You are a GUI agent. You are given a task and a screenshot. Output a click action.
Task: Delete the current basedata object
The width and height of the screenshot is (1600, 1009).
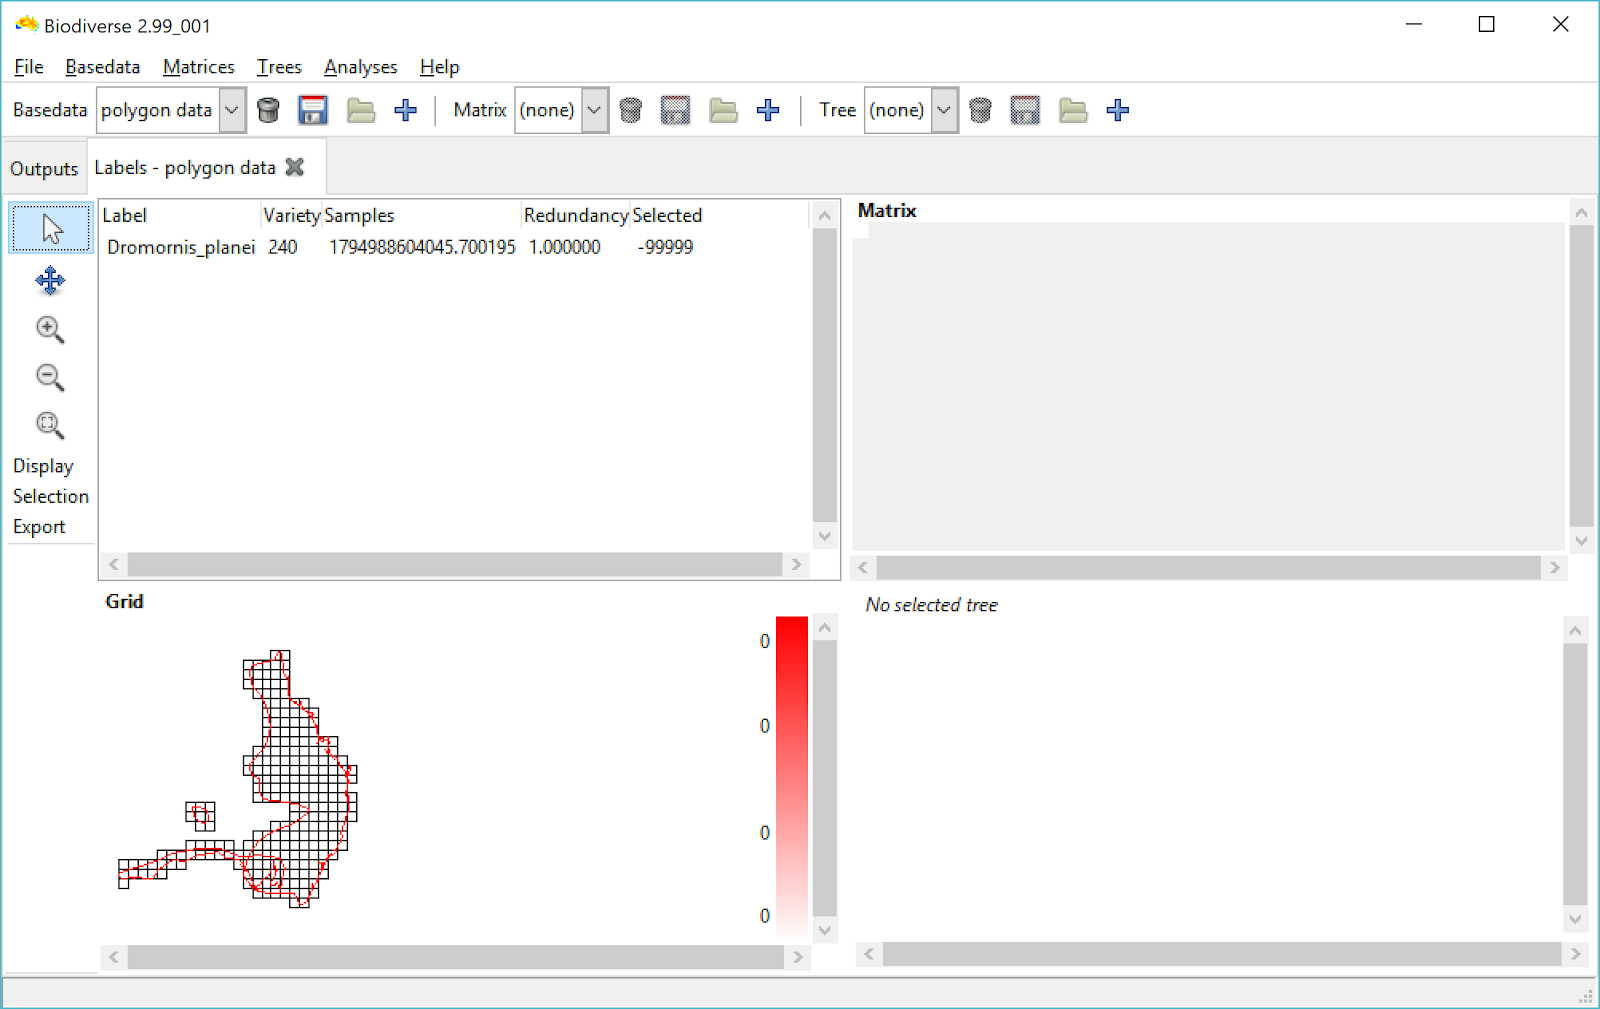point(268,110)
